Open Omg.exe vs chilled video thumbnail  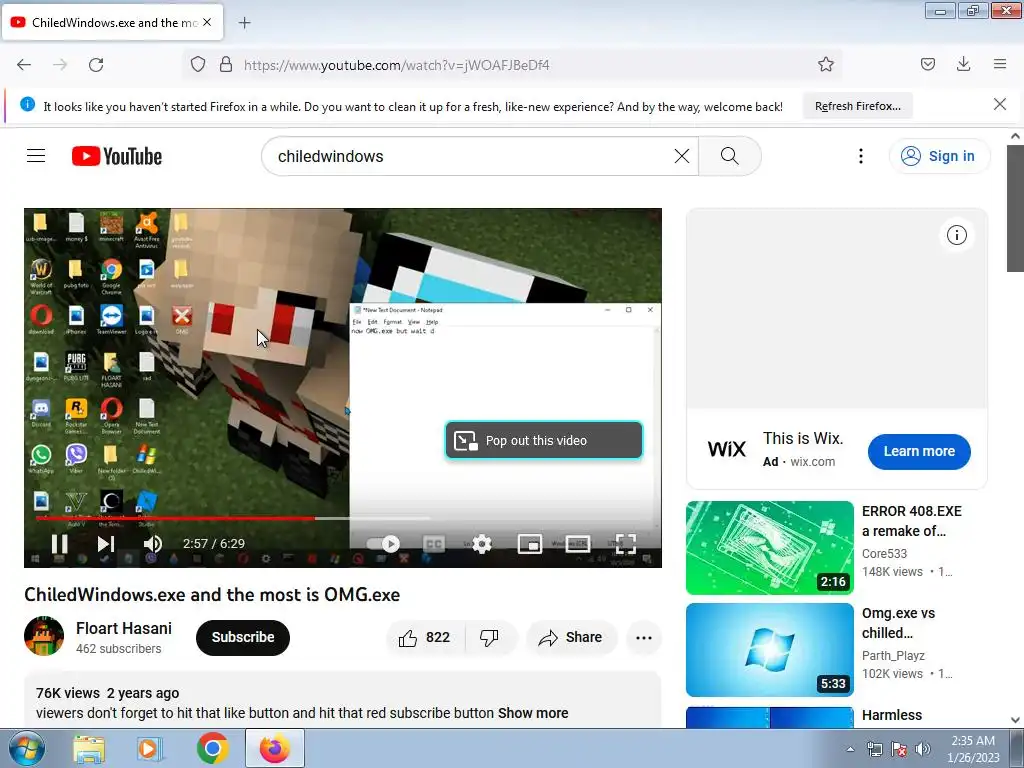pyautogui.click(x=770, y=650)
